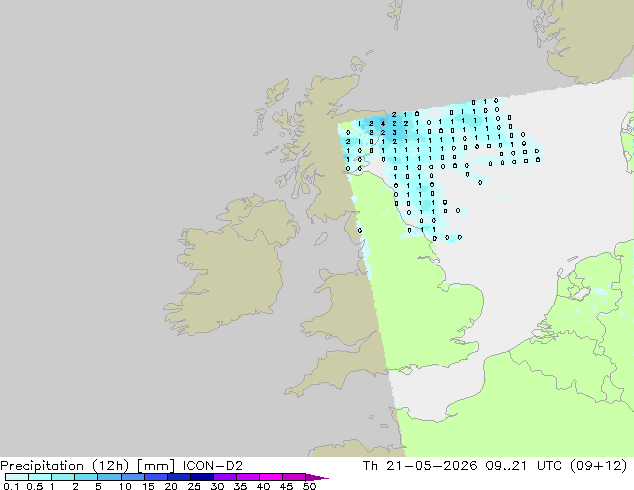Select the 40–45 mm magenta legend swatch
The width and height of the screenshot is (634, 490).
[271, 477]
